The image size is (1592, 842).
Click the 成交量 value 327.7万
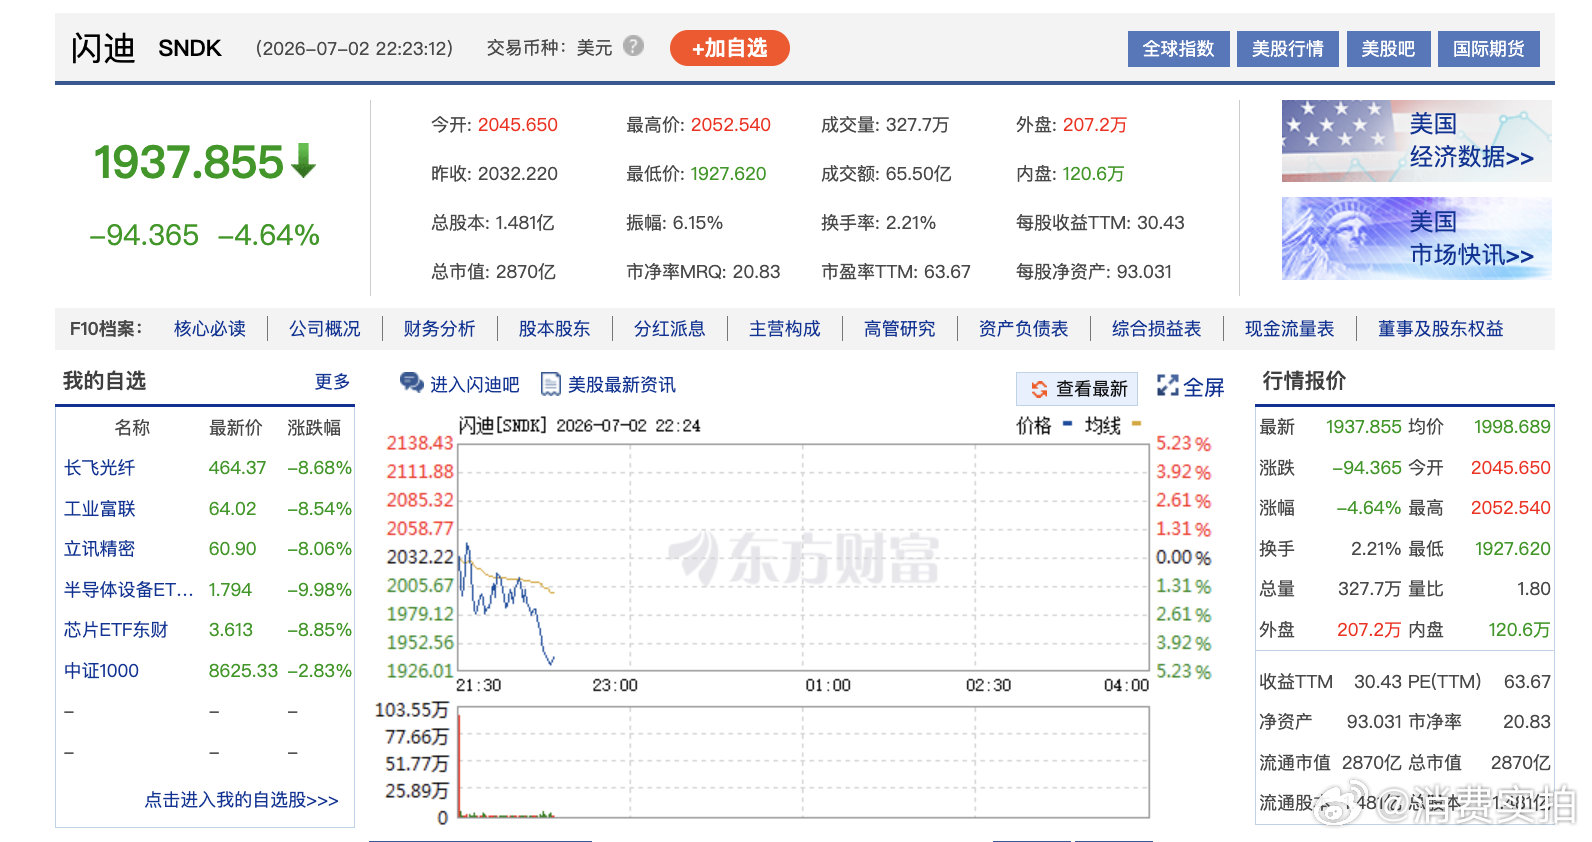pyautogui.click(x=916, y=124)
